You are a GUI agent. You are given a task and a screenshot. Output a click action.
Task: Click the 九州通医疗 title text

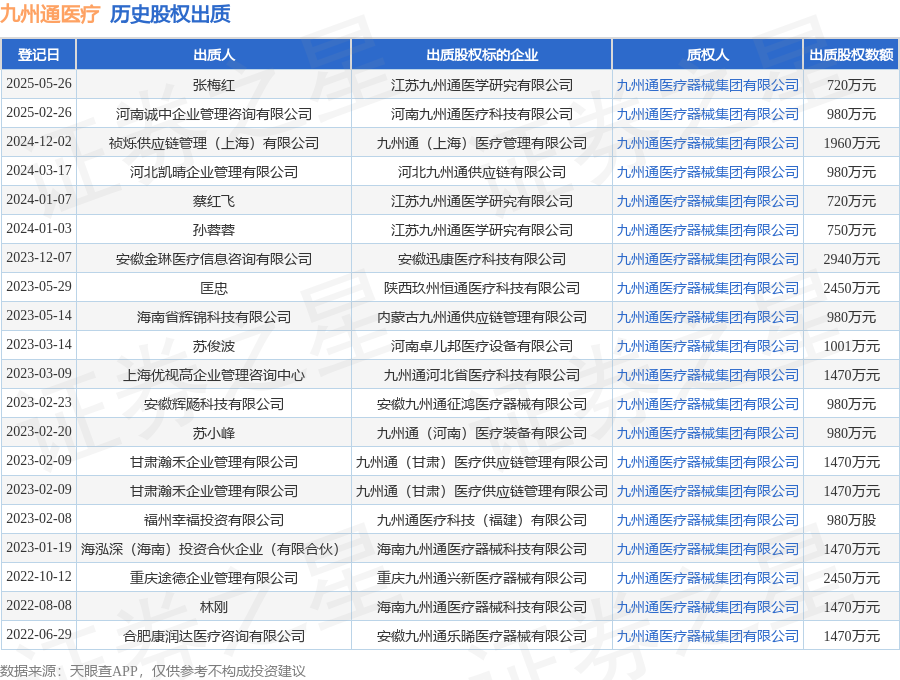51,14
